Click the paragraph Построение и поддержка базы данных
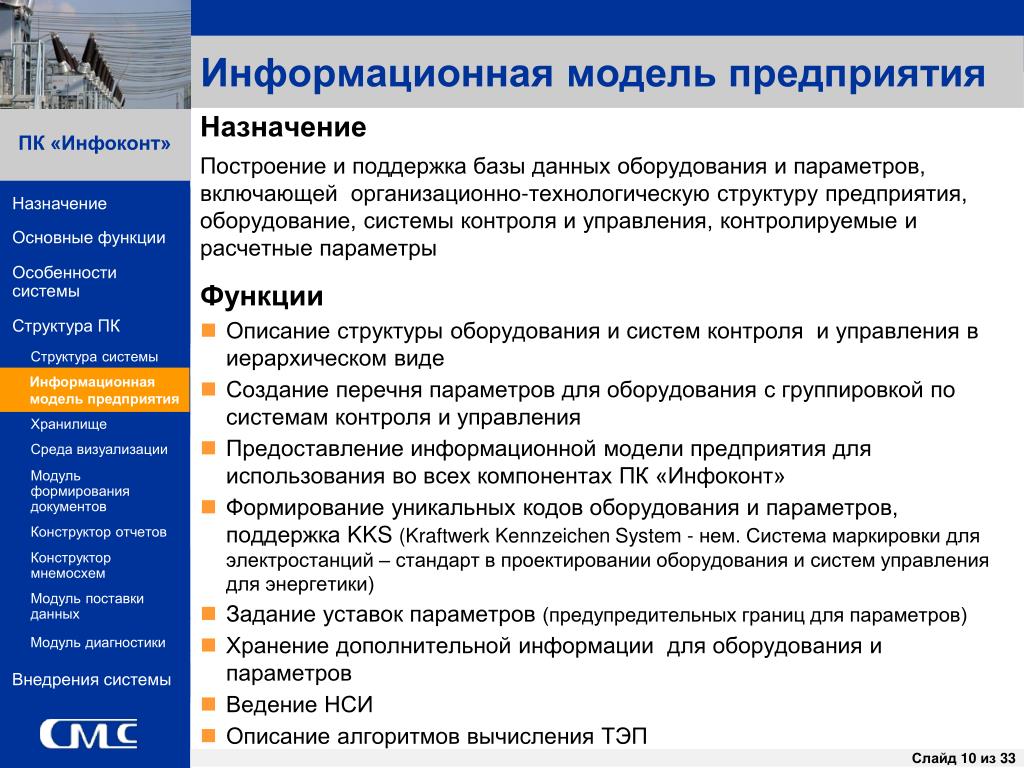 [x=583, y=208]
